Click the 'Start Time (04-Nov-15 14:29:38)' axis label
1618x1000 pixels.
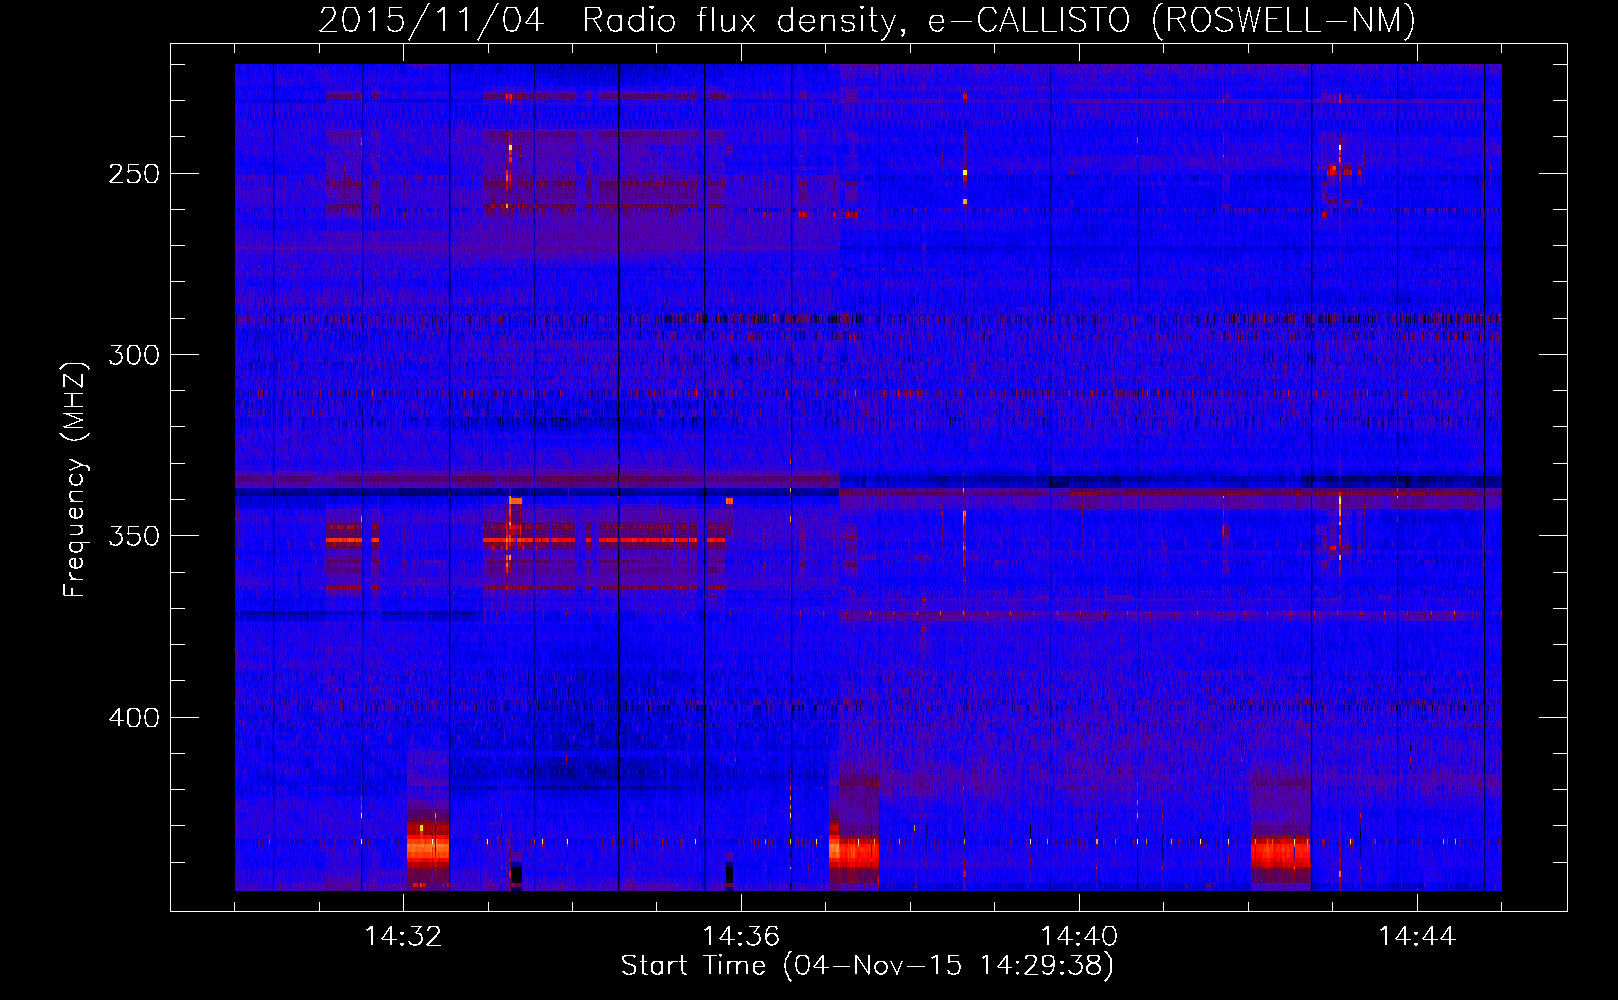point(867,966)
